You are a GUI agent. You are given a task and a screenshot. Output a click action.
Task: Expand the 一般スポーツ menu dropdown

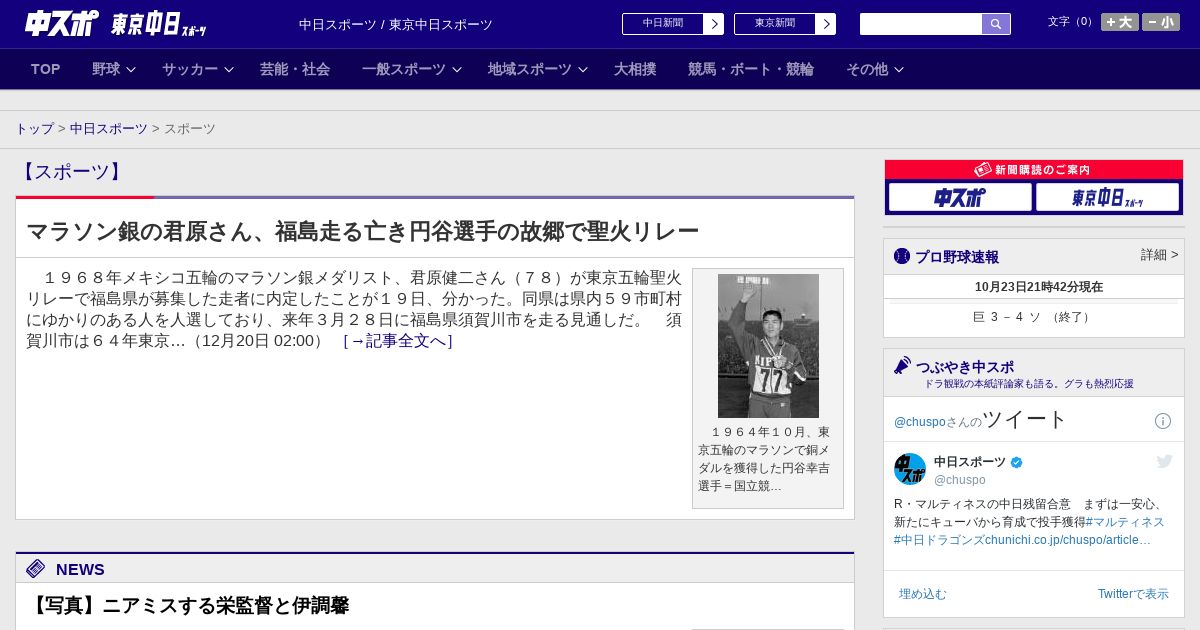412,69
